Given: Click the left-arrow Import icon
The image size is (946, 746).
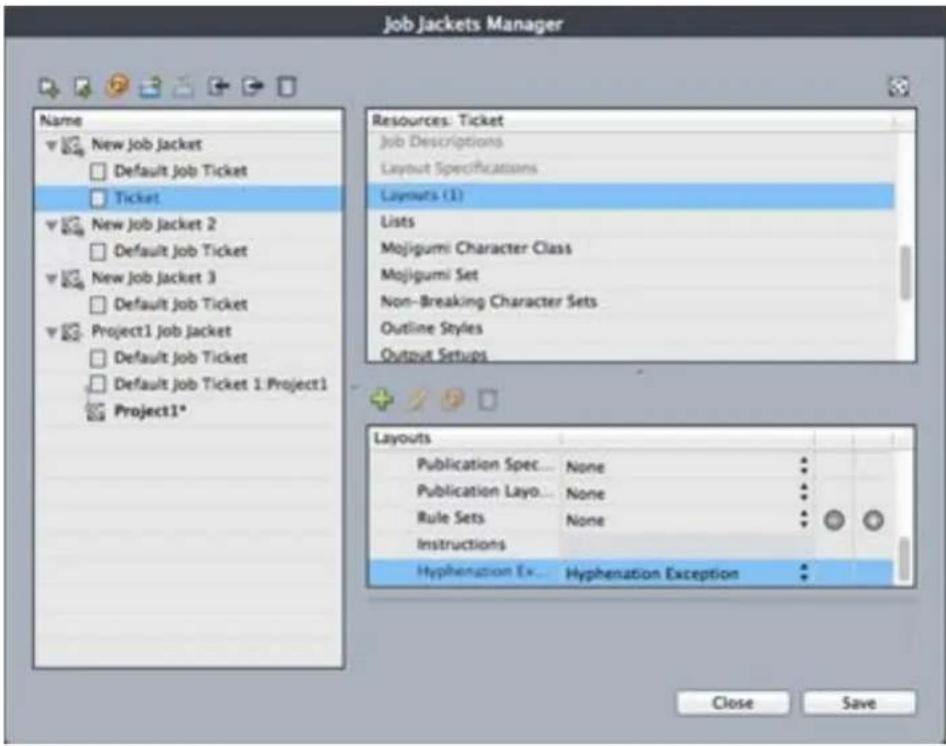Looking at the screenshot, I should click(x=218, y=87).
